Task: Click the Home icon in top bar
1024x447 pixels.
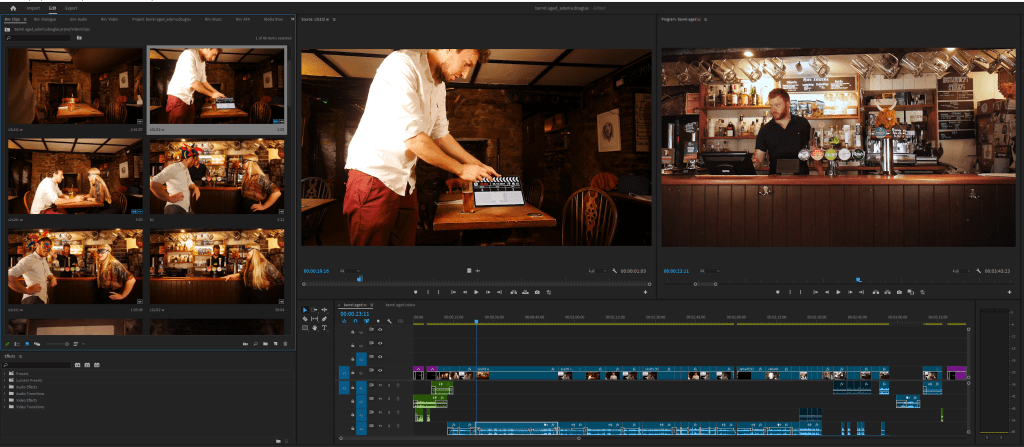Action: [x=12, y=8]
